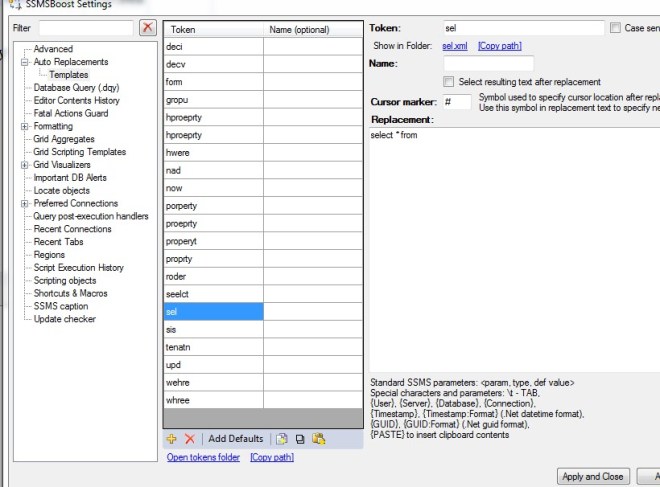Click the Apply and Close button
This screenshot has height=487, width=660.
(593, 476)
